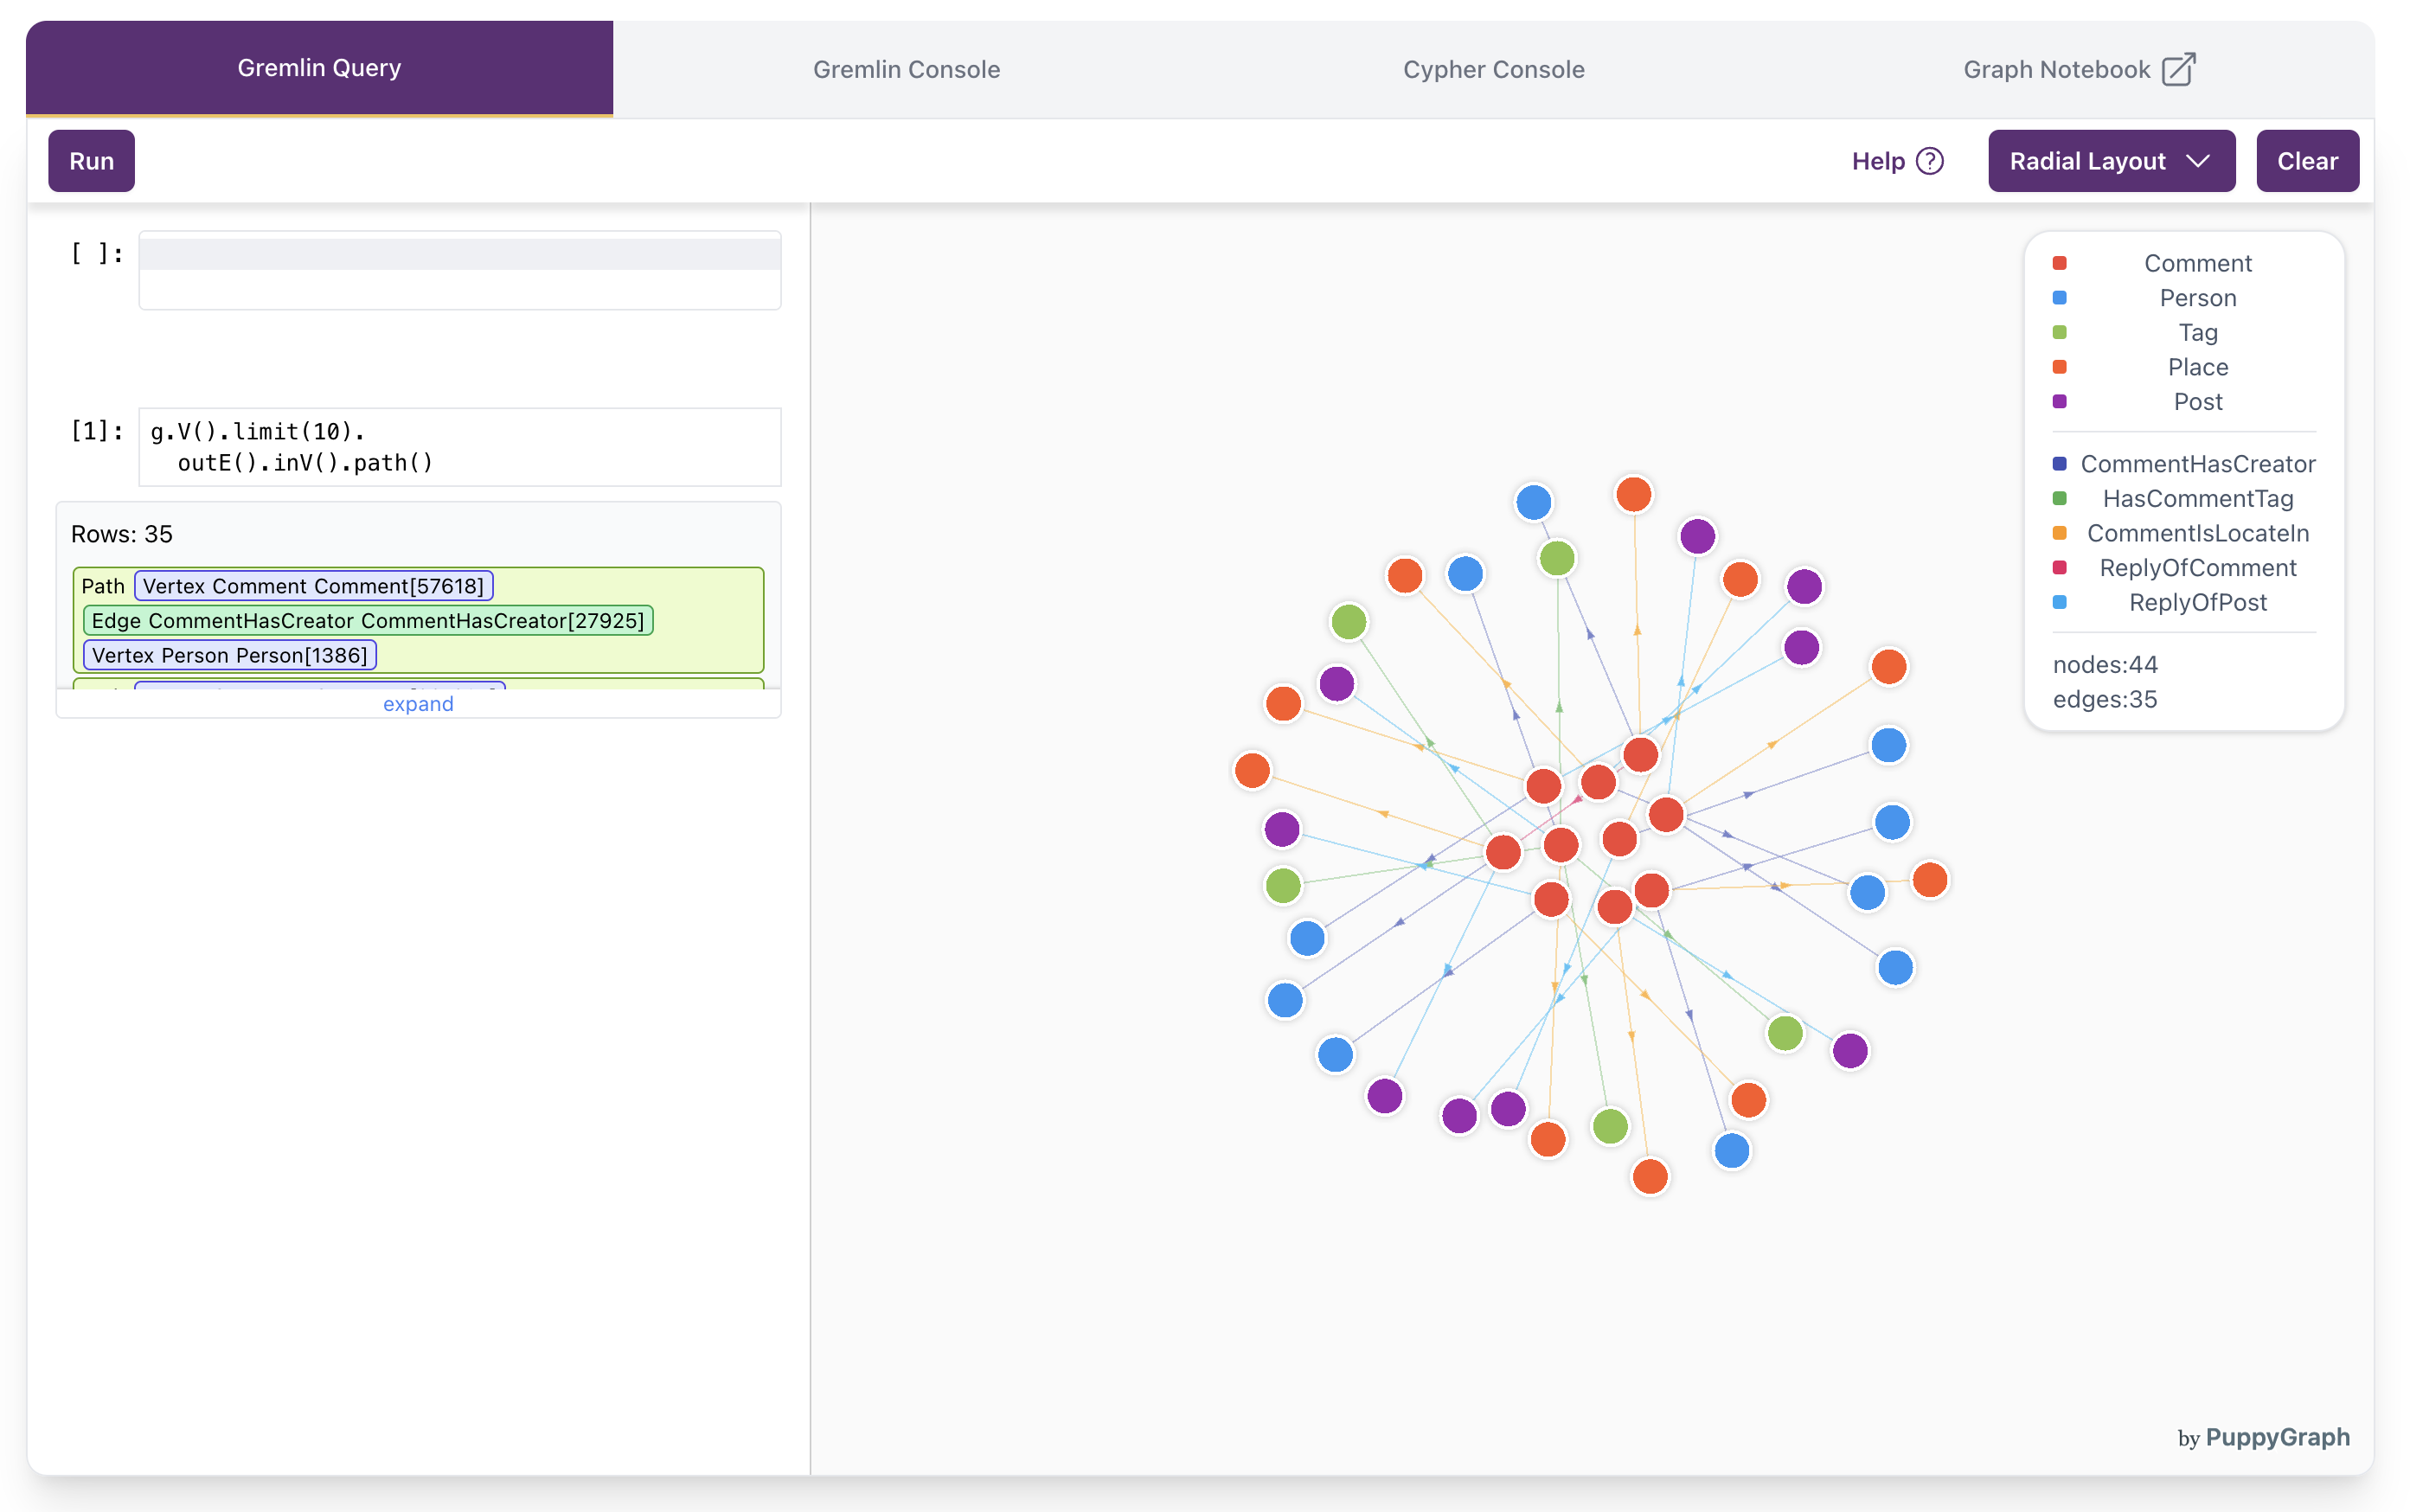The width and height of the screenshot is (2410, 1512).
Task: Expand the truncated path results list
Action: [417, 703]
